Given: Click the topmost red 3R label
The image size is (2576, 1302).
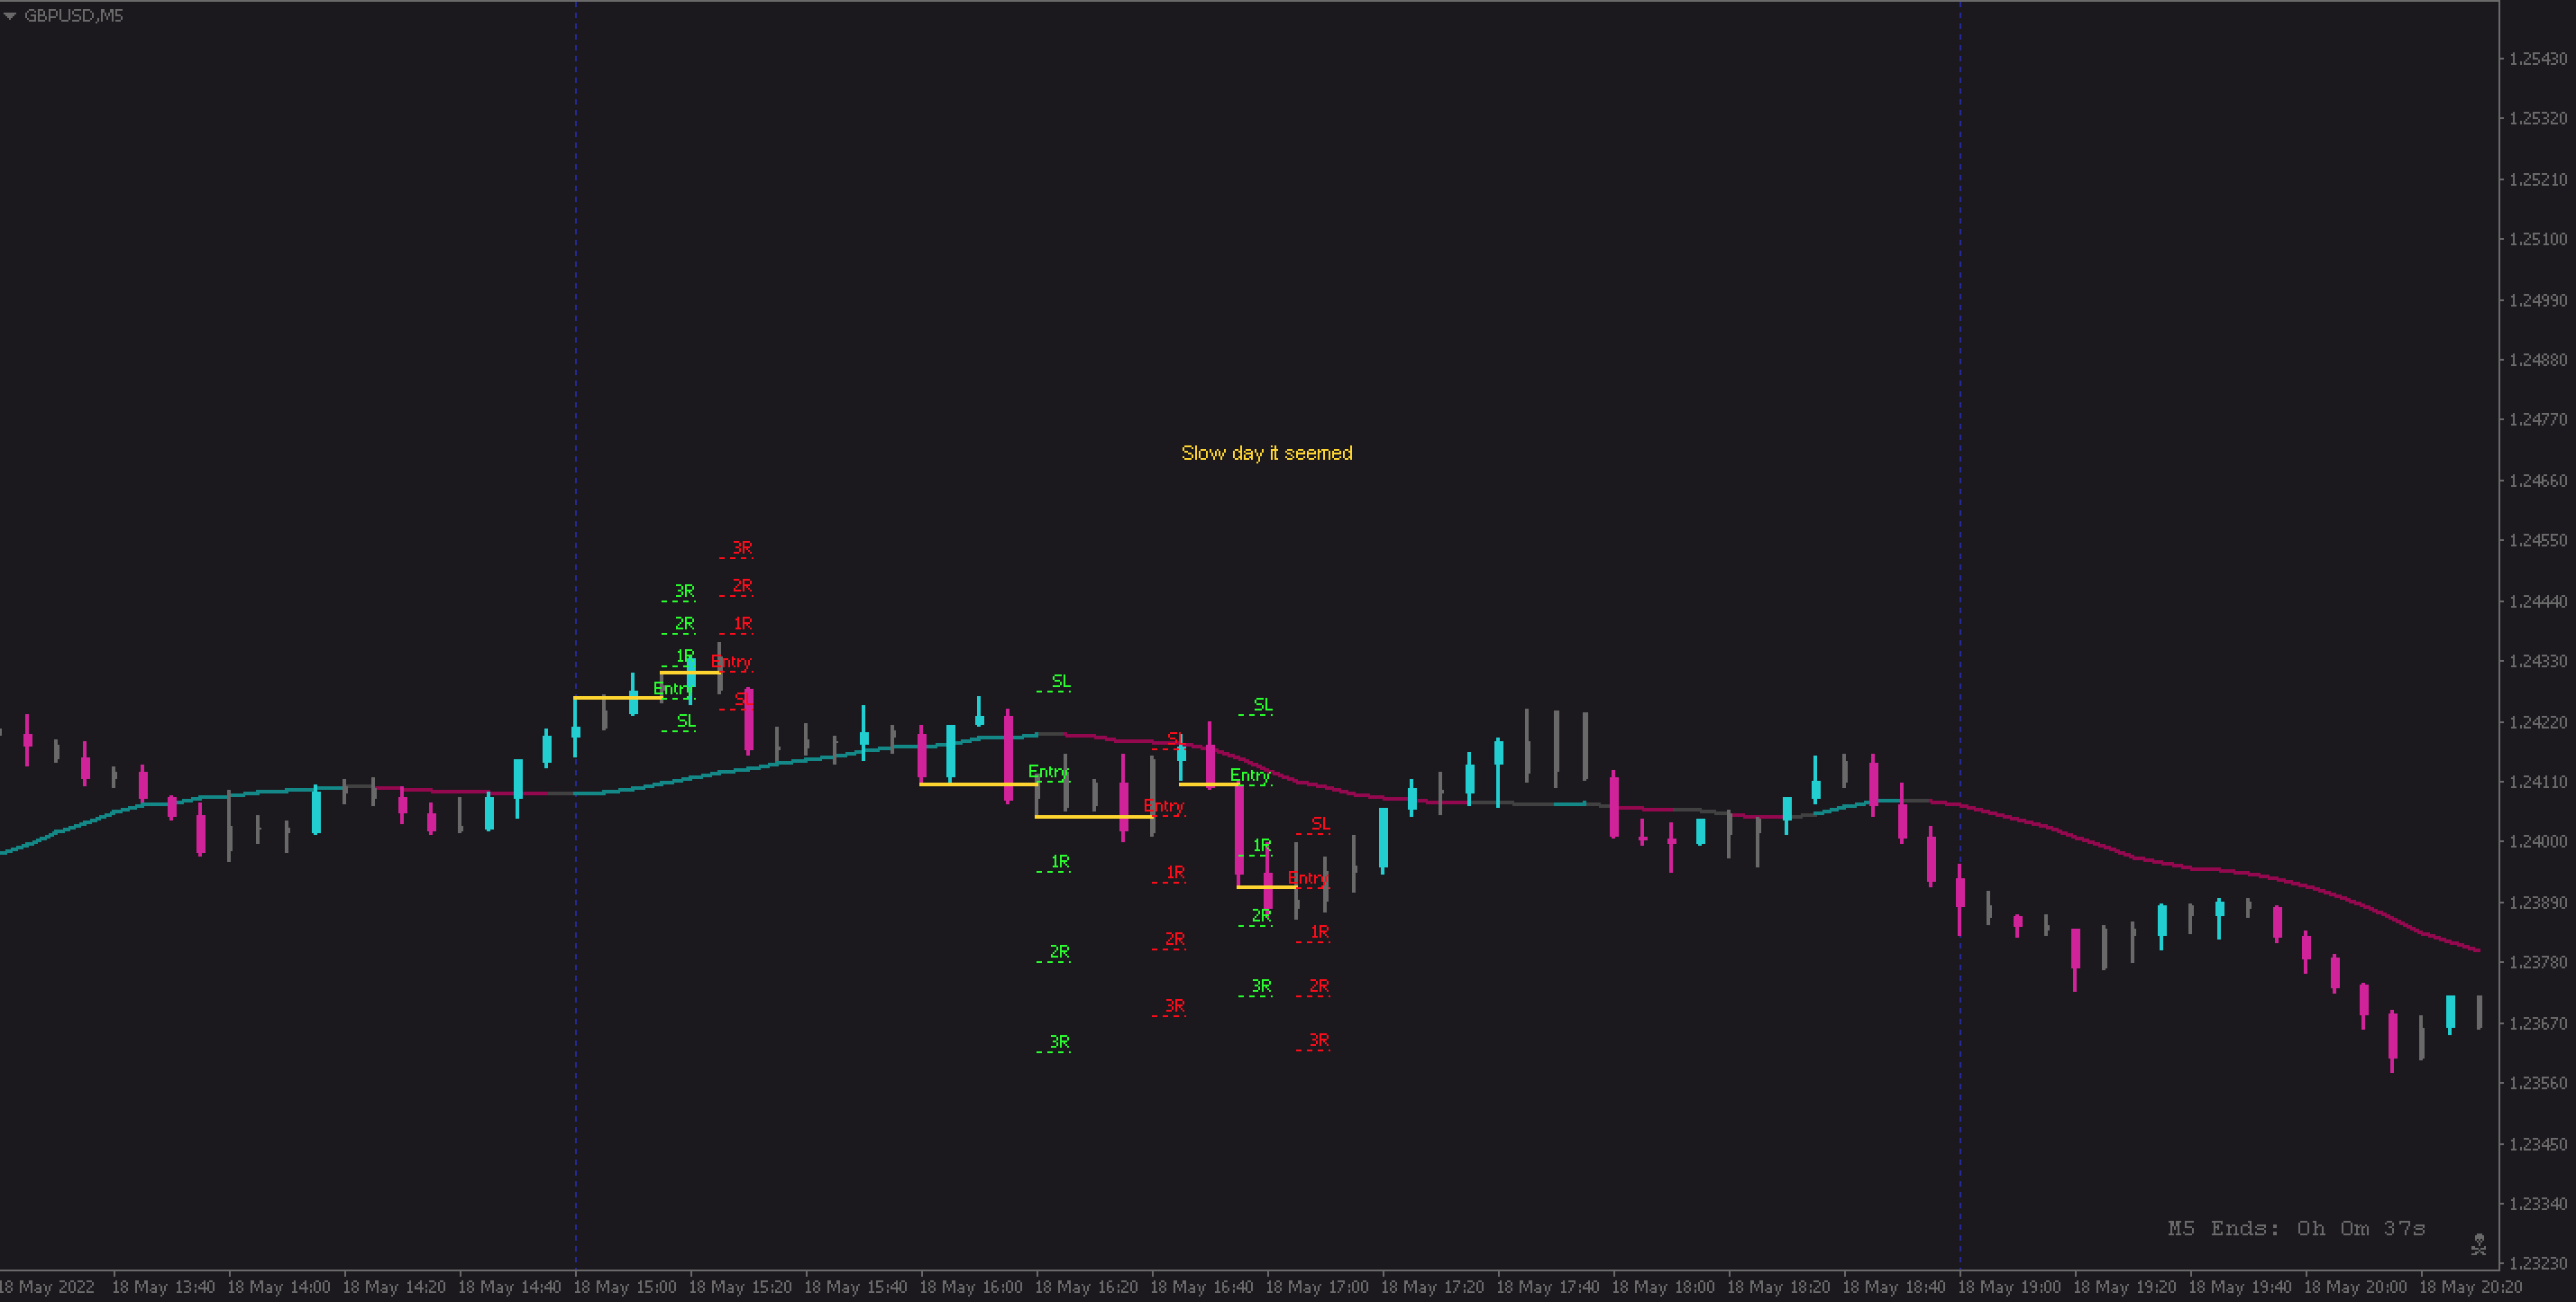Looking at the screenshot, I should [741, 548].
